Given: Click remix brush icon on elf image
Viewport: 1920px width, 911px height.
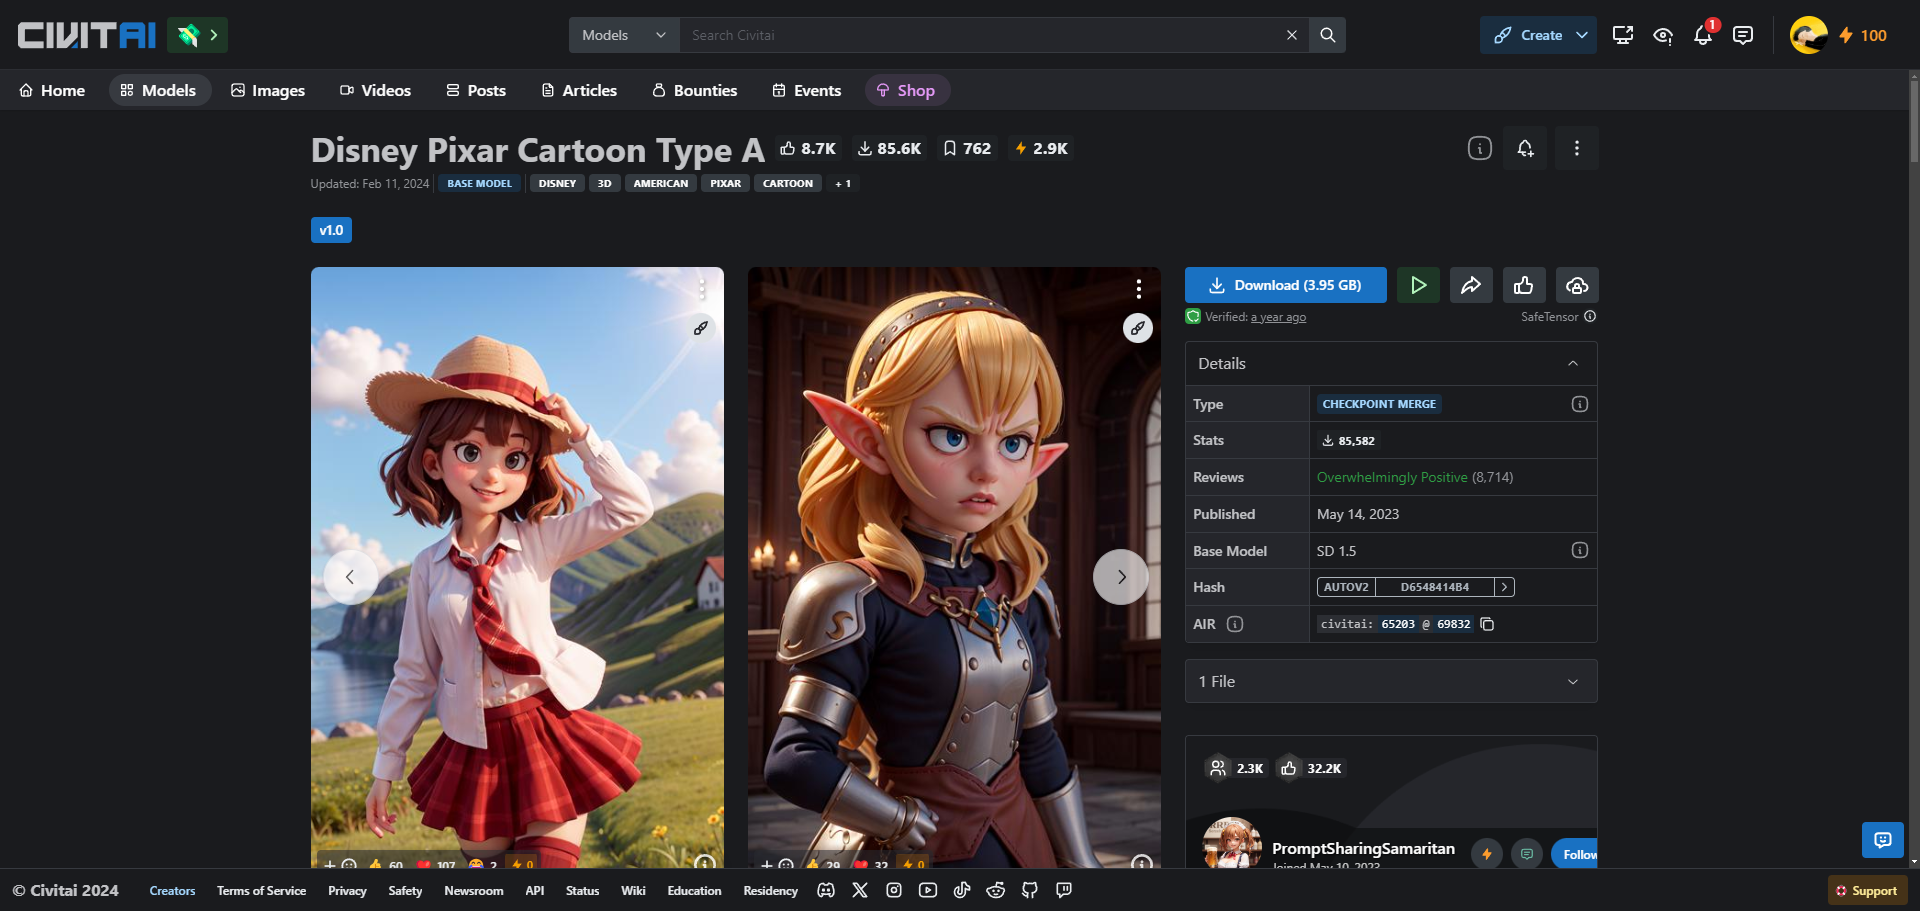Looking at the screenshot, I should click(1138, 328).
